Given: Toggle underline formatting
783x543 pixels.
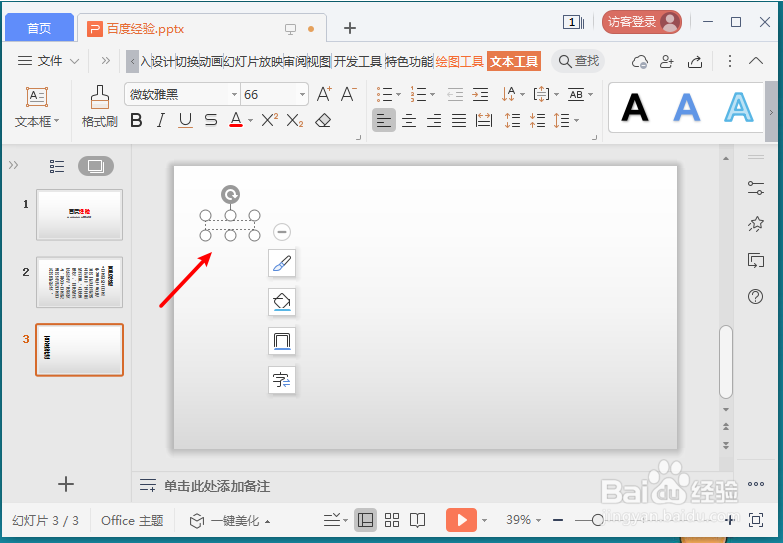Looking at the screenshot, I should [x=185, y=120].
